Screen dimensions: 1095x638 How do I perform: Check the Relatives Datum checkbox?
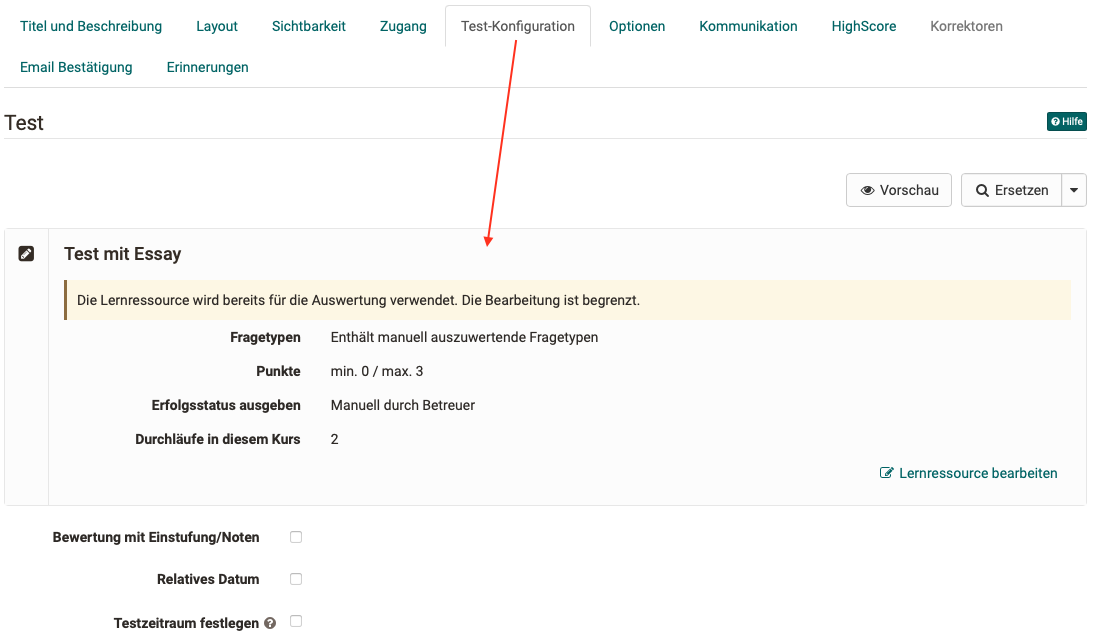295,579
